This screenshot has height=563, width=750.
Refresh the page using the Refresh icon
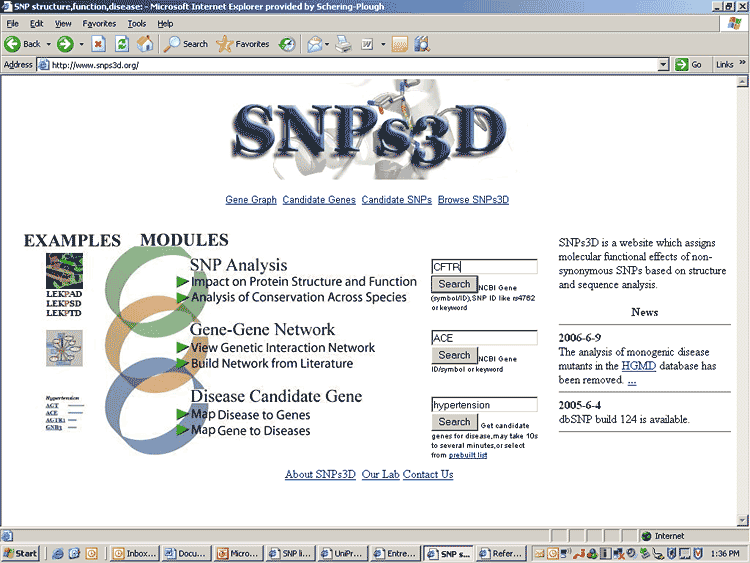(x=122, y=44)
